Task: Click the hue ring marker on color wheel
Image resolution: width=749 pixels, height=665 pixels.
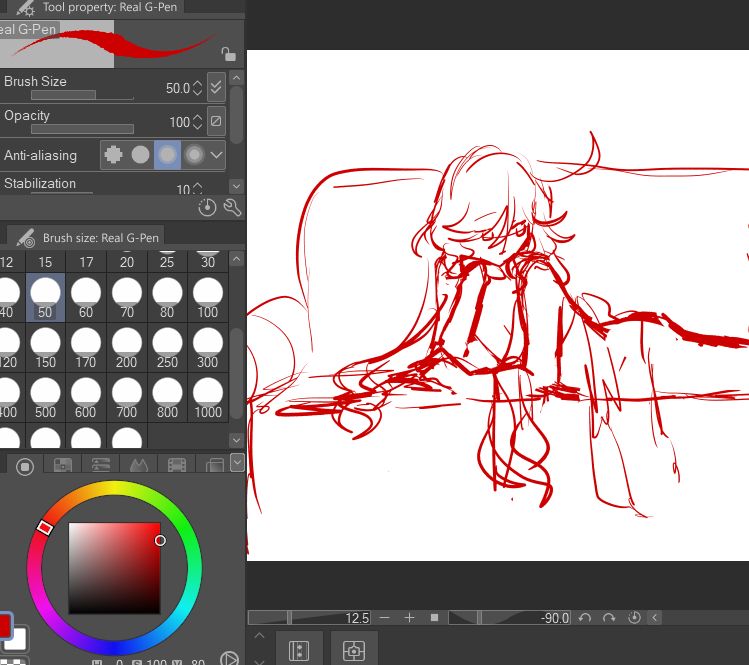Action: 45,527
